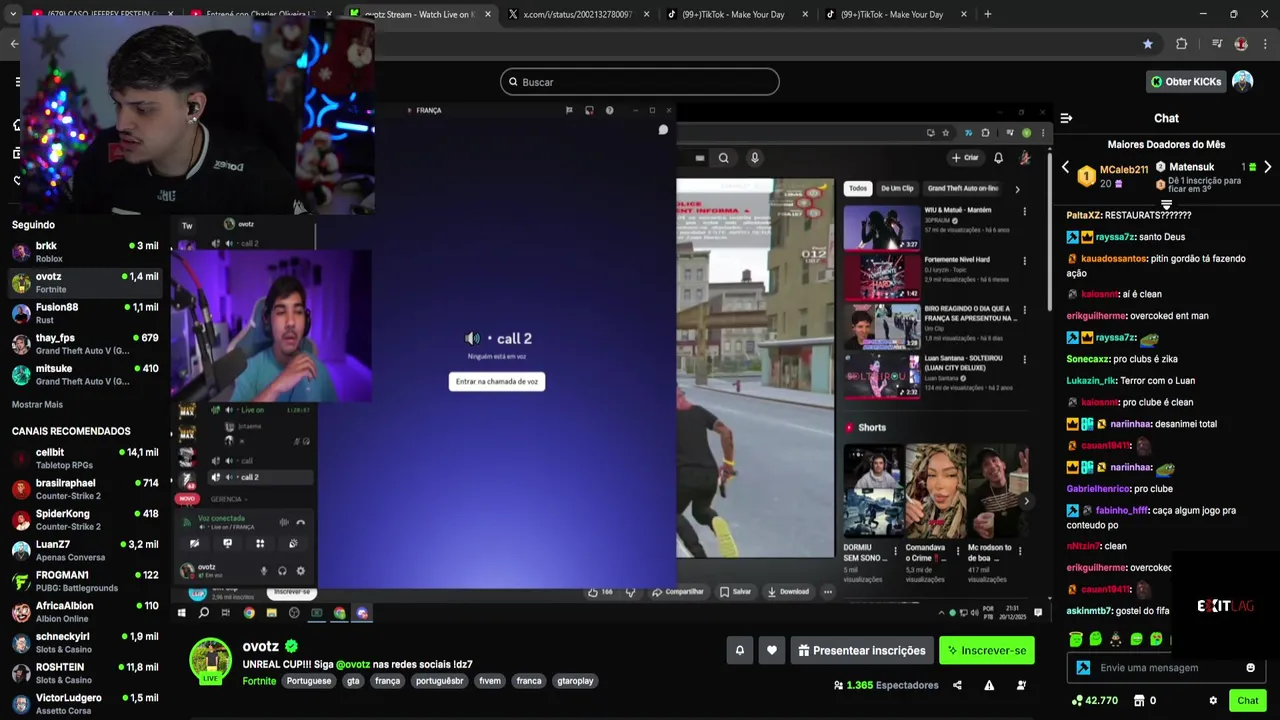Open the browser extensions puzzle icon
The height and width of the screenshot is (720, 1280).
coord(1181,44)
